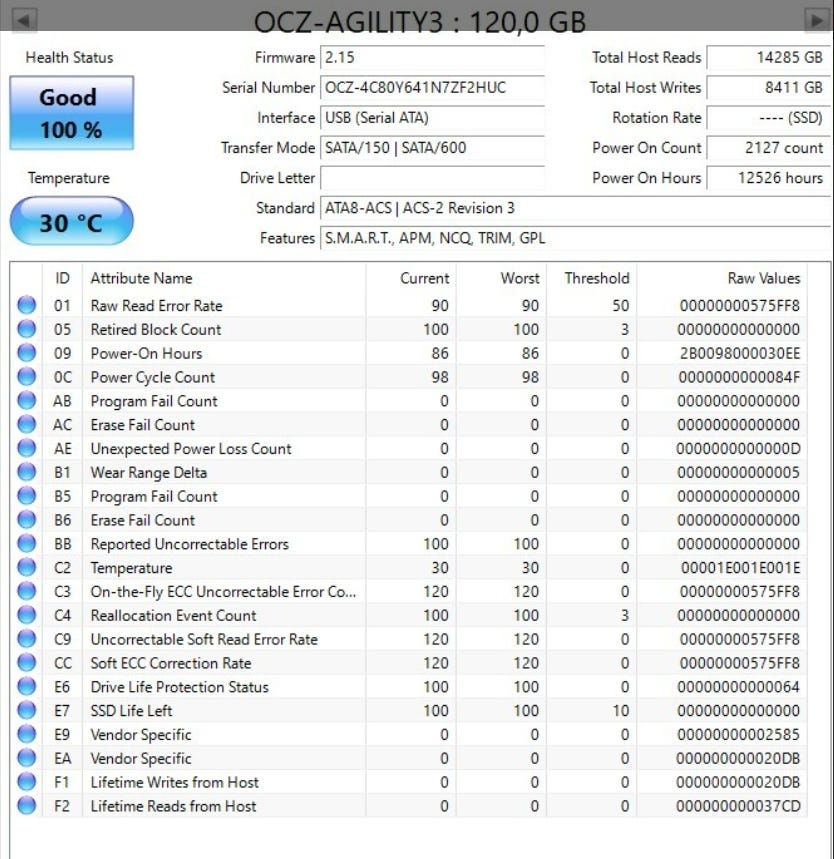Select status orb for C2 Temperature row

[x=27, y=567]
